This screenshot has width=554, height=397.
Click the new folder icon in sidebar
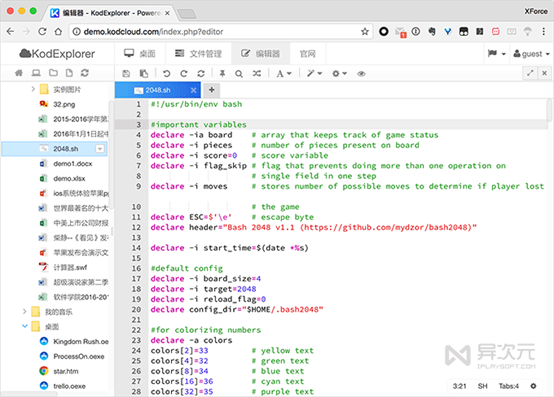pyautogui.click(x=53, y=73)
